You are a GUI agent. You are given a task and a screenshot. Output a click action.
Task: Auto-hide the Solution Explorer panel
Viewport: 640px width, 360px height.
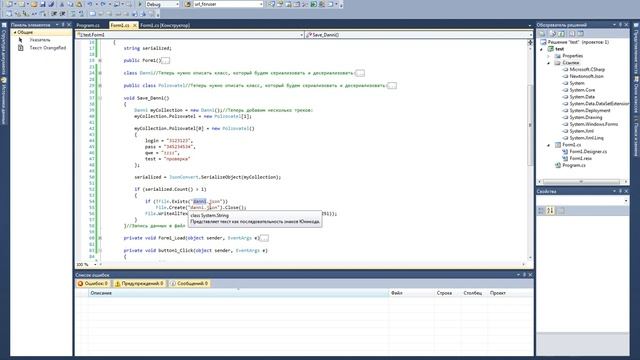[x=620, y=25]
